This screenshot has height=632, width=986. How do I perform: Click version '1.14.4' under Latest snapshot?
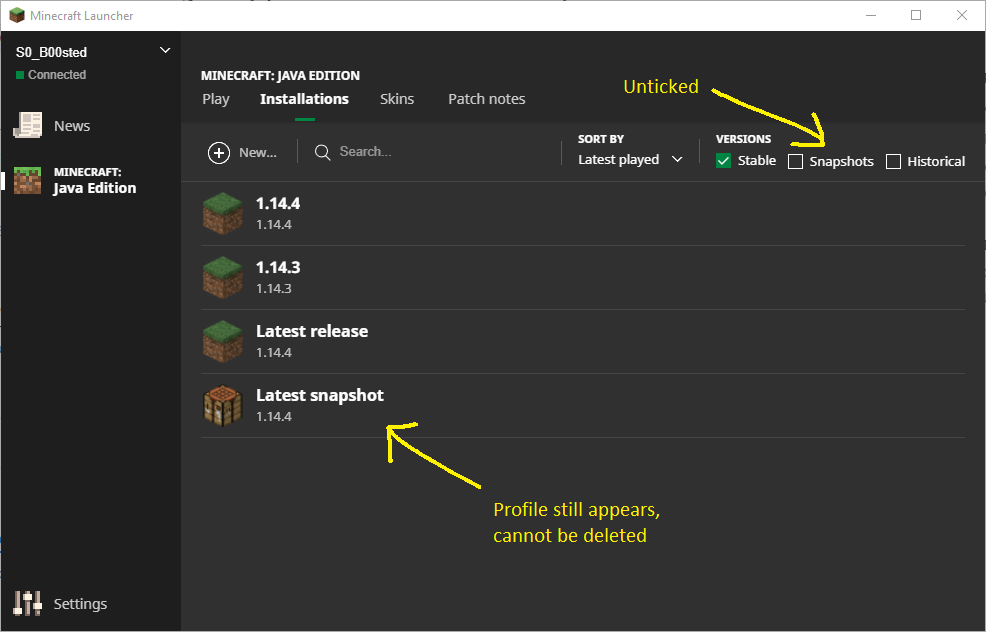tap(274, 416)
